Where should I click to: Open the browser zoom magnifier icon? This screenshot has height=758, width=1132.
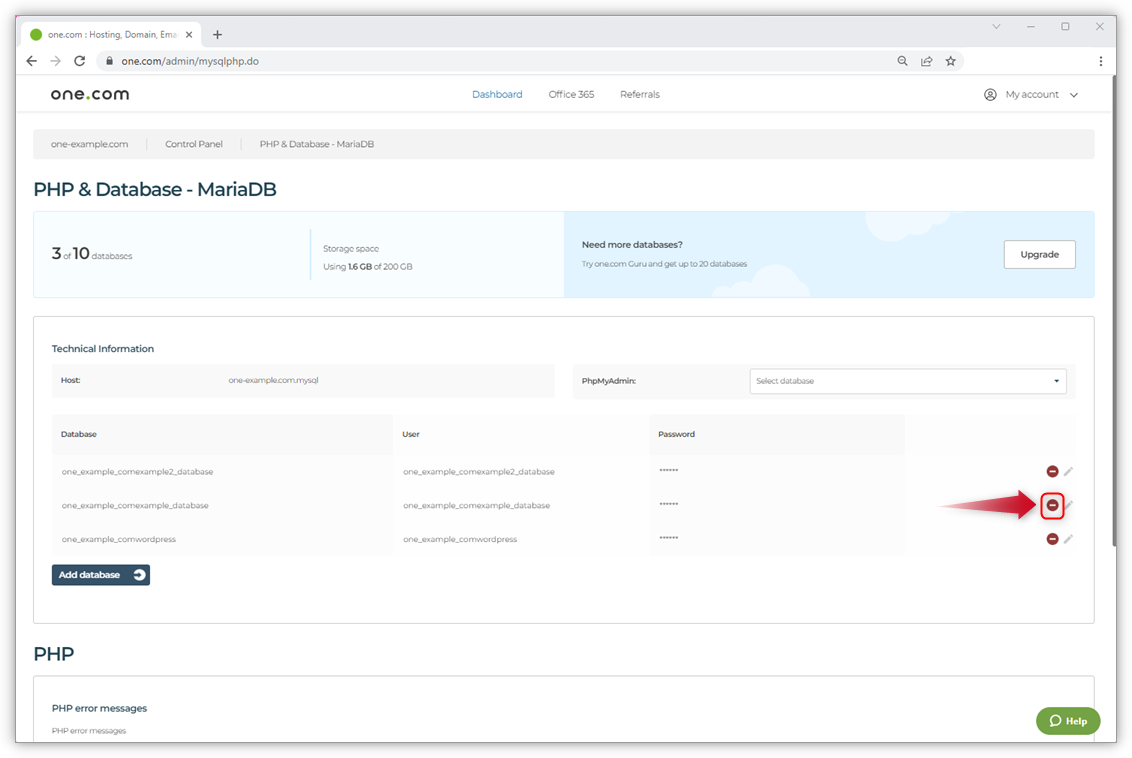(x=902, y=61)
